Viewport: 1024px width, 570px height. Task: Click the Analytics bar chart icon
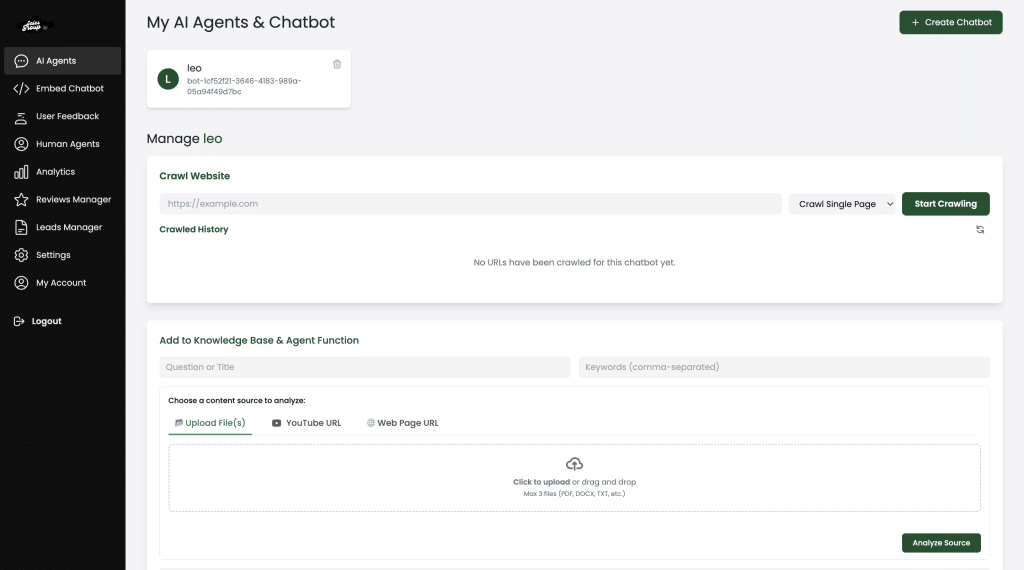tap(21, 172)
